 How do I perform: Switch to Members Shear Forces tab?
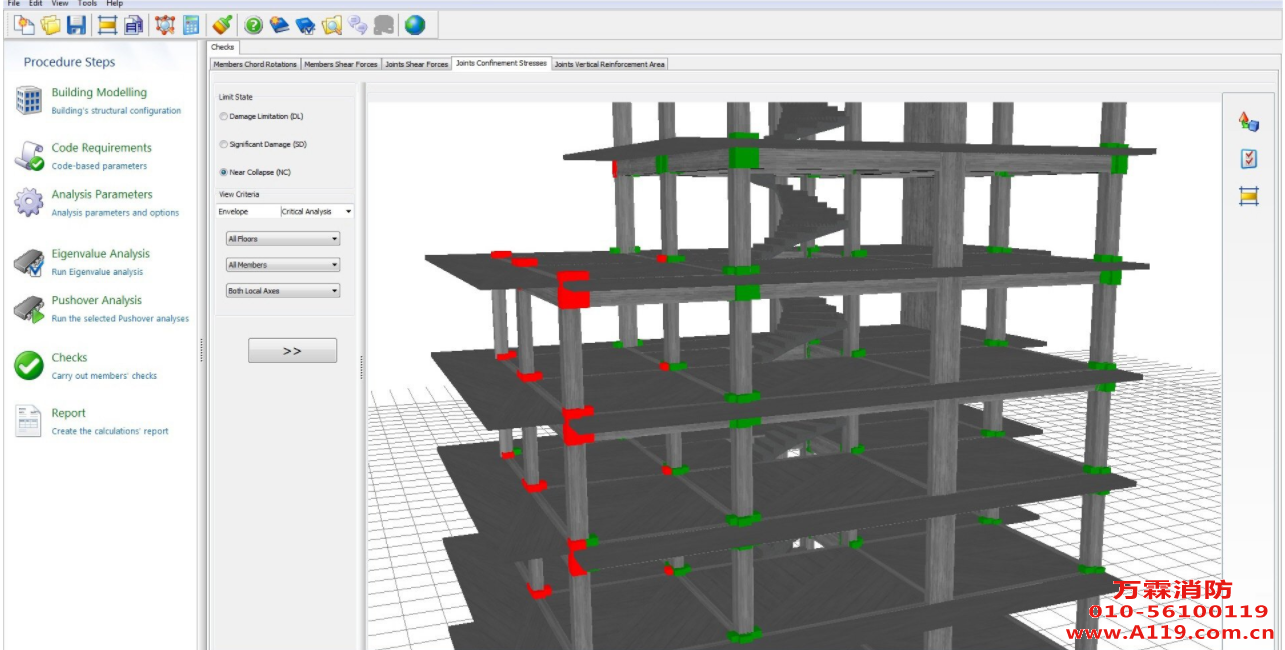tap(341, 64)
